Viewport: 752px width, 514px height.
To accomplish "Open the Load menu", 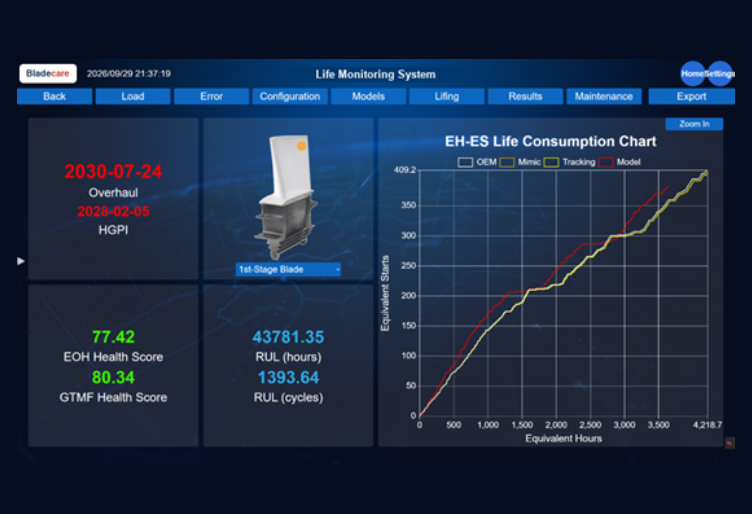I will click(x=133, y=96).
